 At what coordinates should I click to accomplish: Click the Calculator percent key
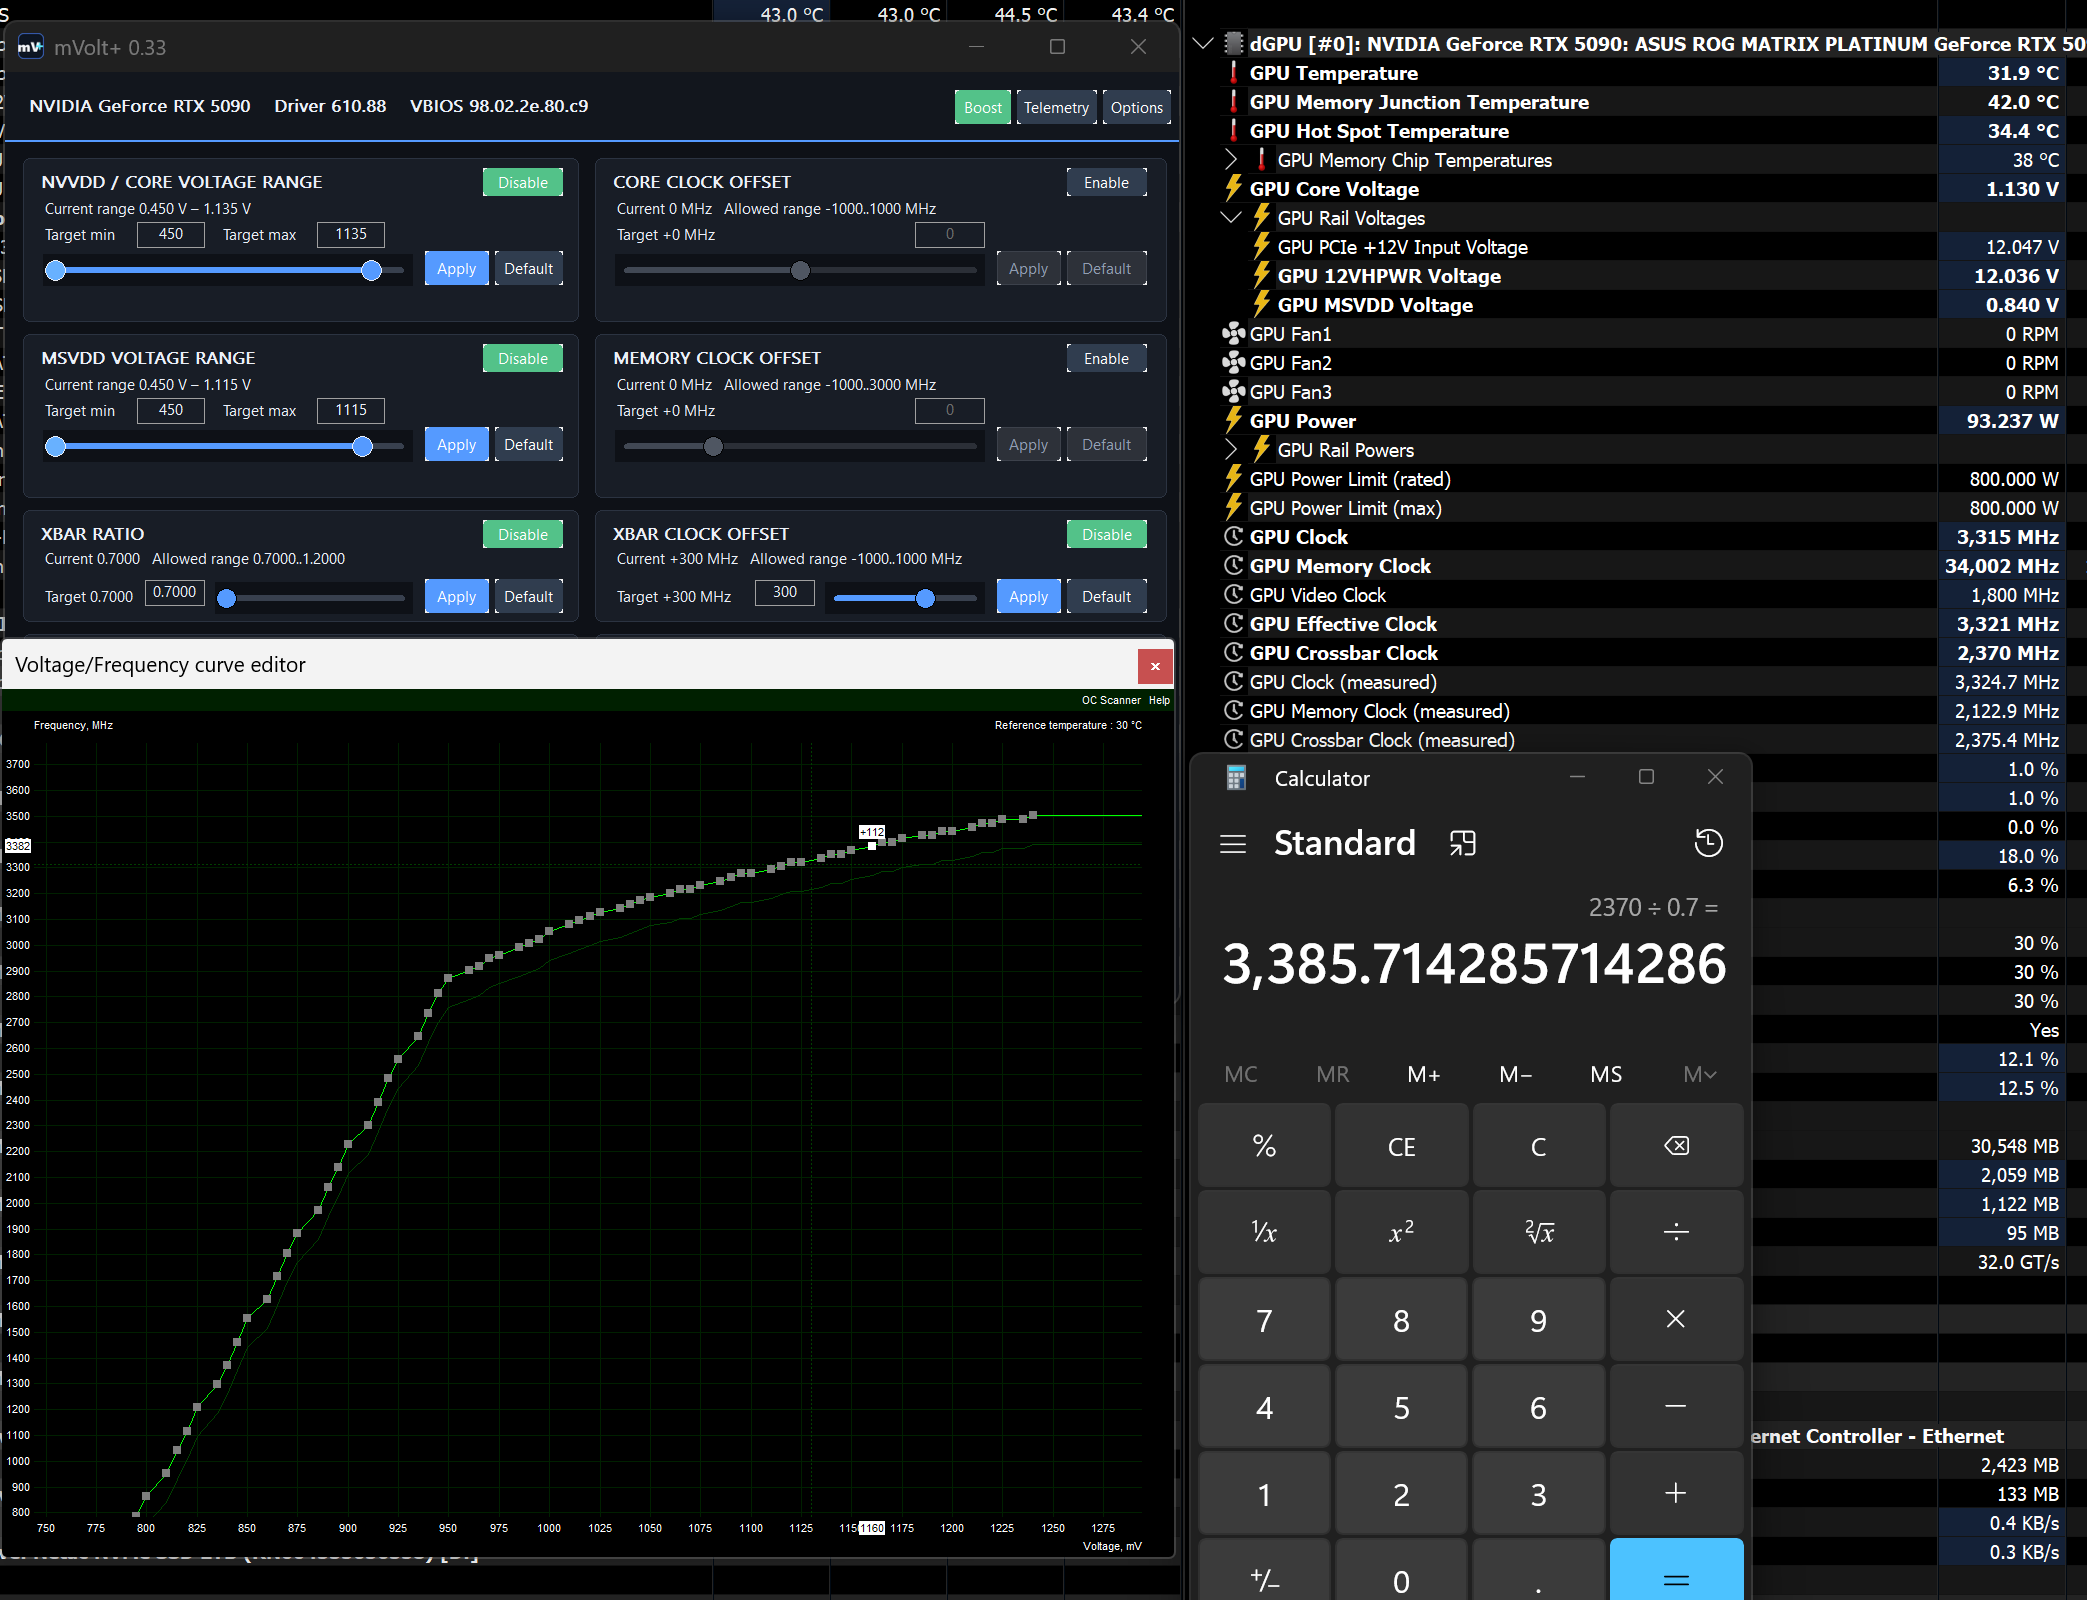pyautogui.click(x=1264, y=1146)
